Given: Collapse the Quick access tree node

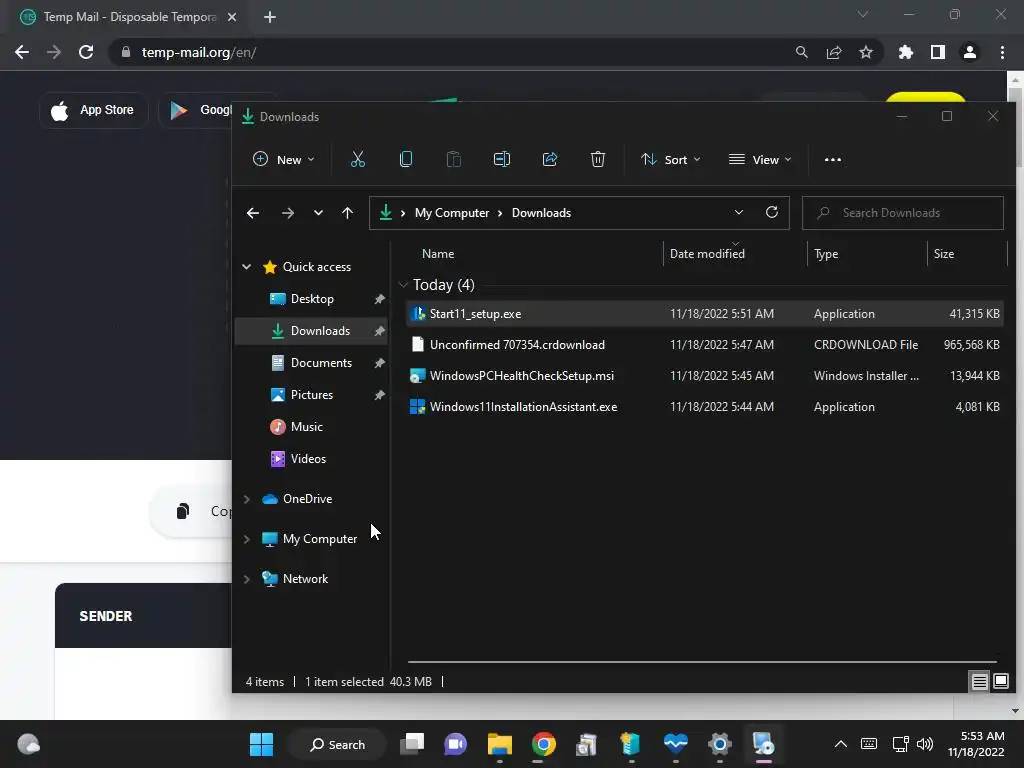Looking at the screenshot, I should click(246, 266).
